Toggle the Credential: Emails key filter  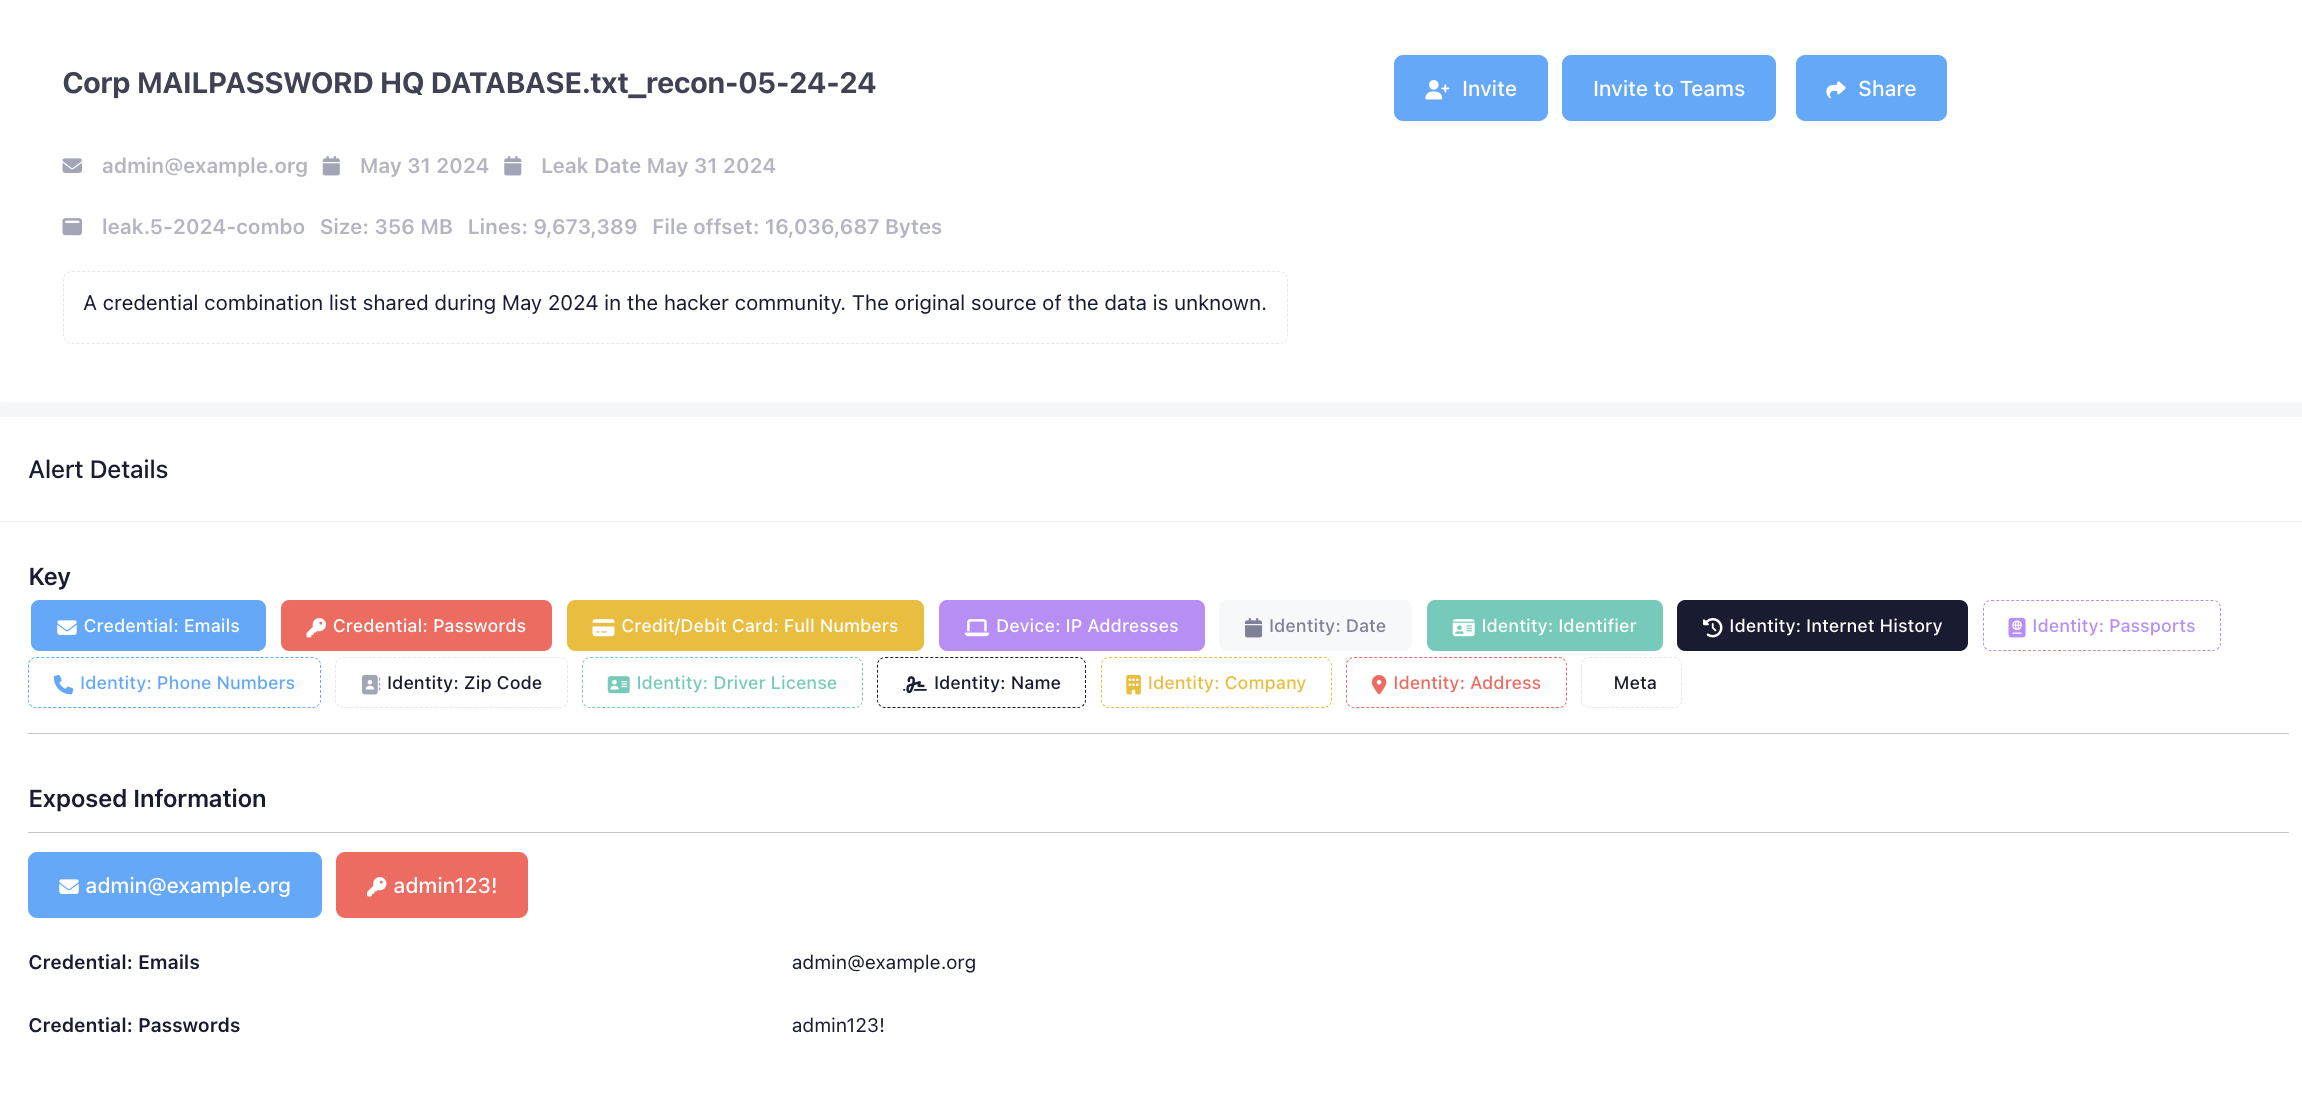click(148, 626)
